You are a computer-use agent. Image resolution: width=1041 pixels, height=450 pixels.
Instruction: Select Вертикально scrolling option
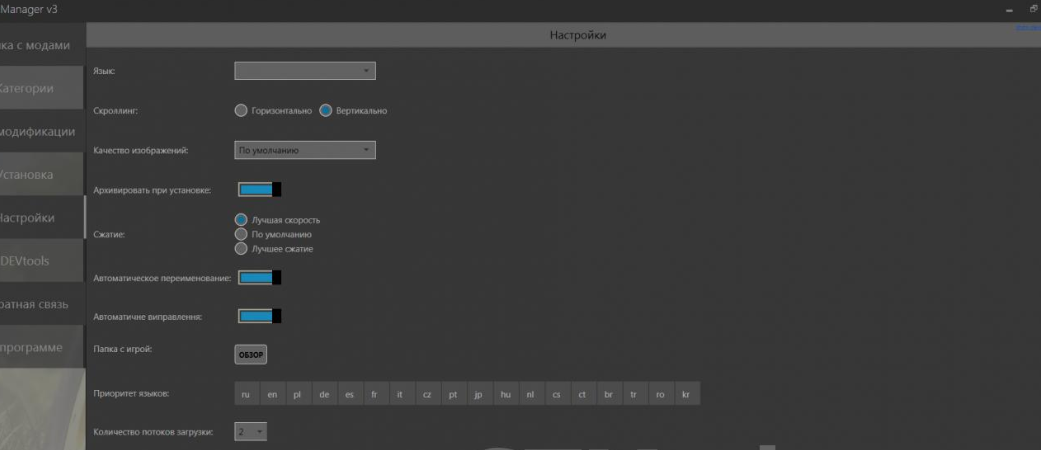click(325, 111)
